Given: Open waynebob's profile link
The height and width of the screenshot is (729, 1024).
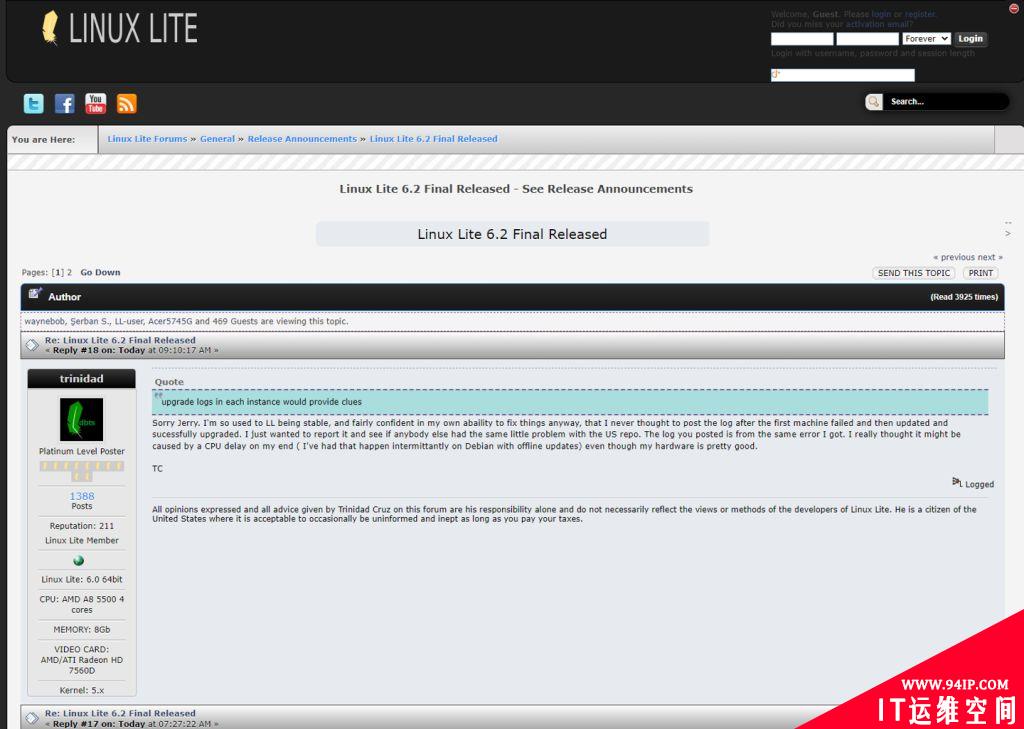Looking at the screenshot, I should point(45,321).
